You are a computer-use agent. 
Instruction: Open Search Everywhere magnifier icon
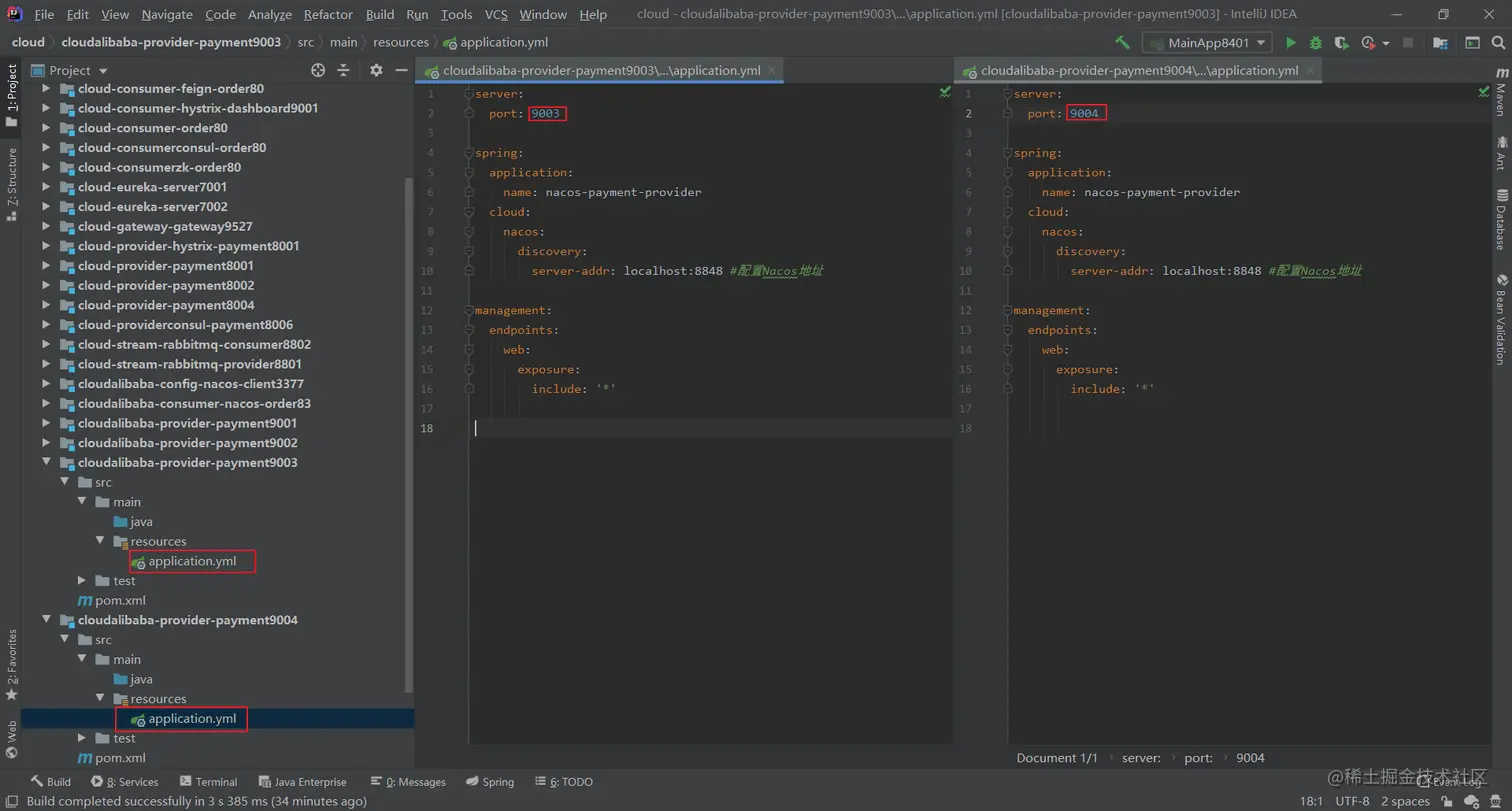1497,43
